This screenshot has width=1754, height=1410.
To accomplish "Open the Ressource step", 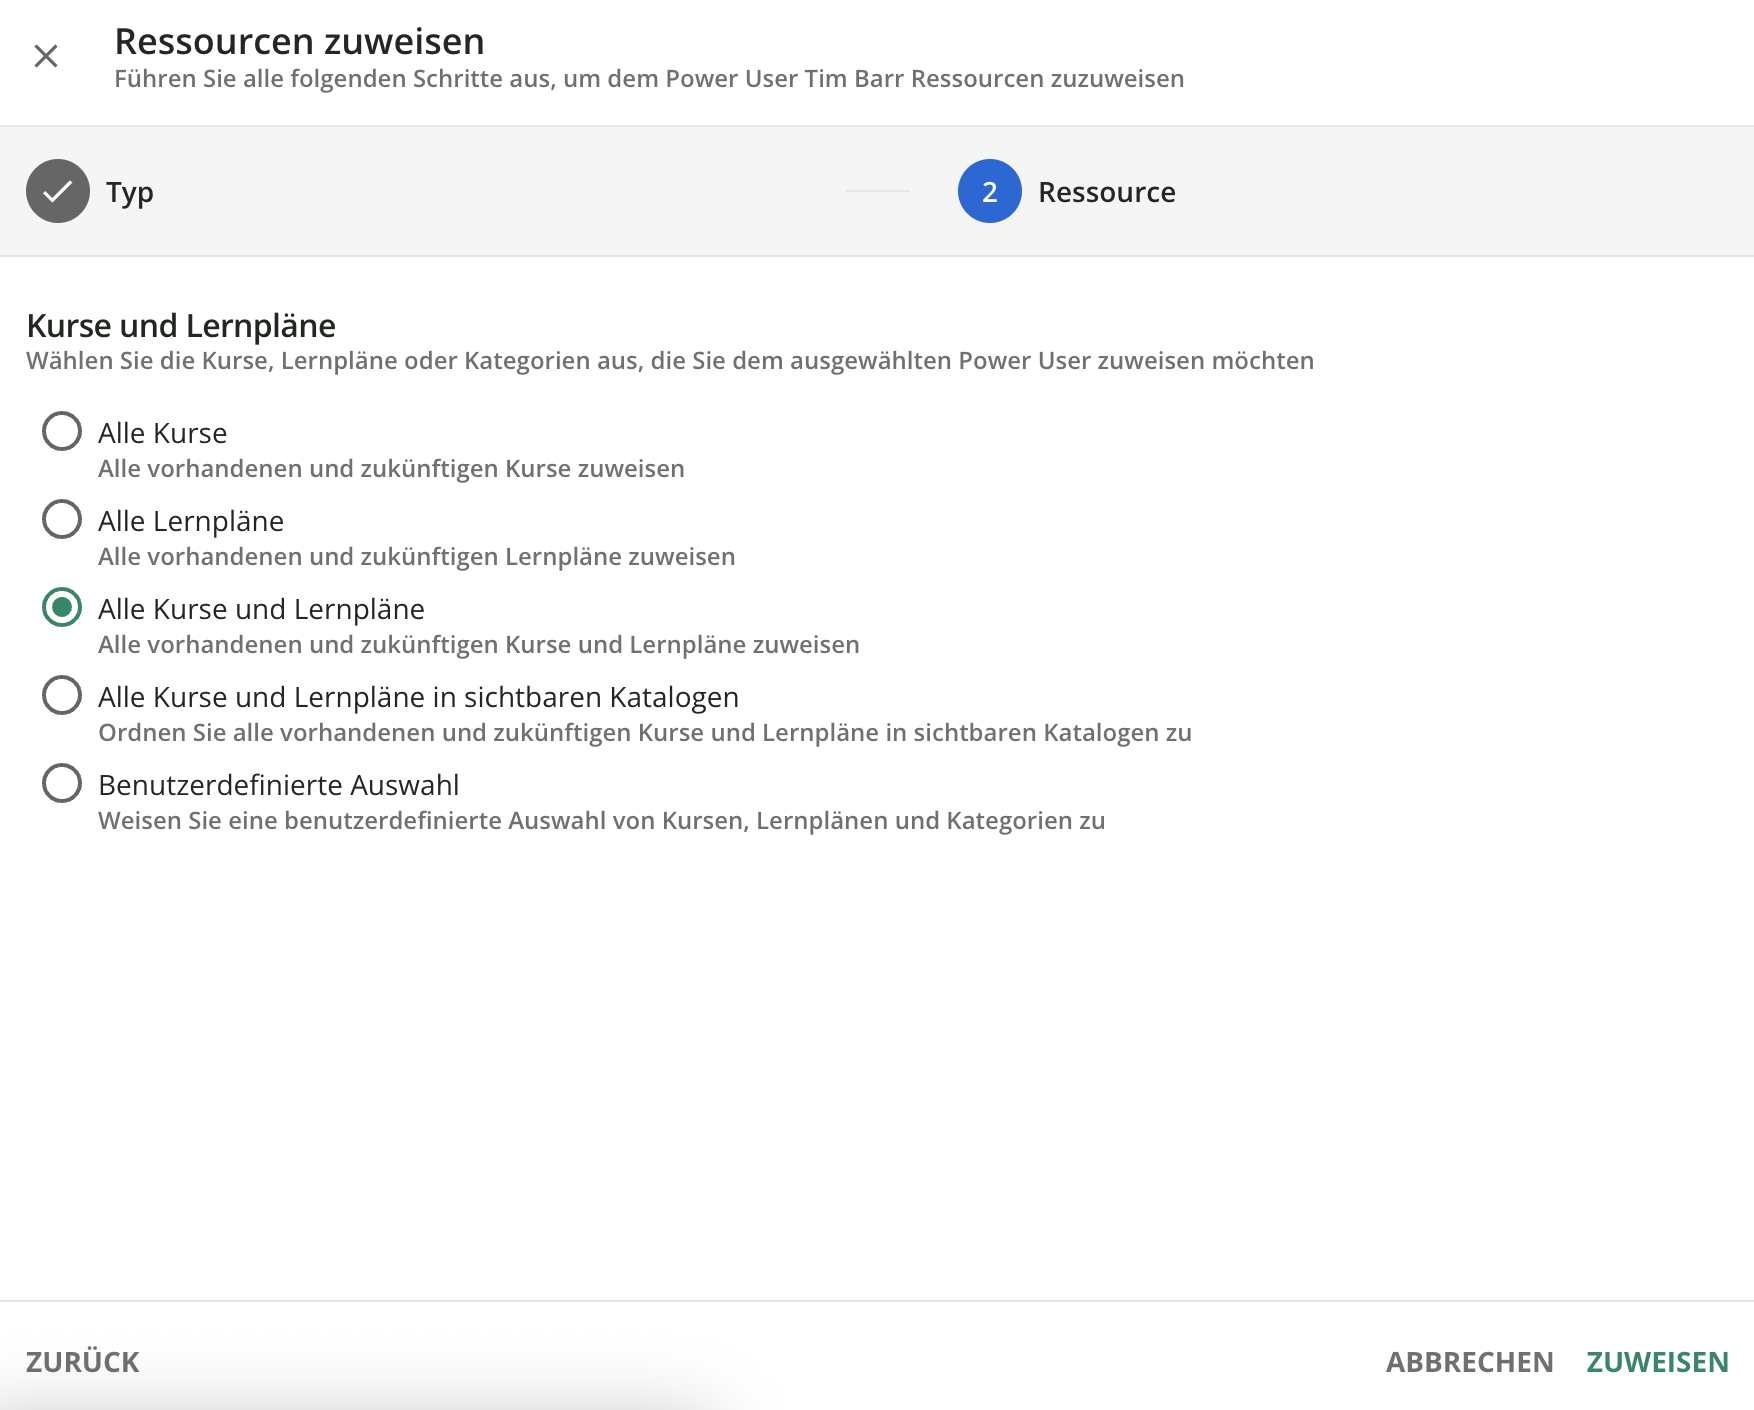I will point(1106,191).
